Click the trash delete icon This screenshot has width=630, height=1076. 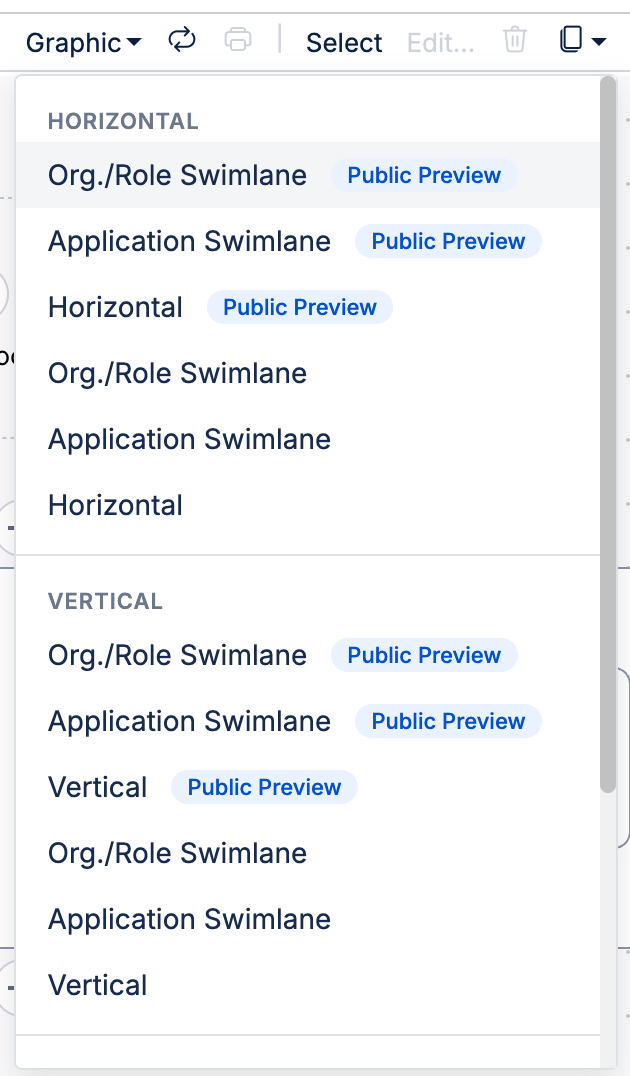point(514,40)
